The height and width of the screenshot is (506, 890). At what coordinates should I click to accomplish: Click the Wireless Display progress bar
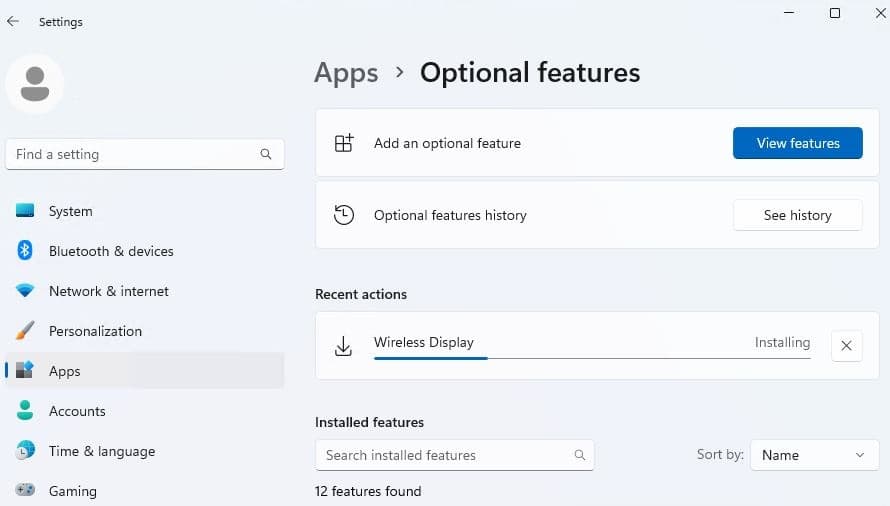[592, 358]
